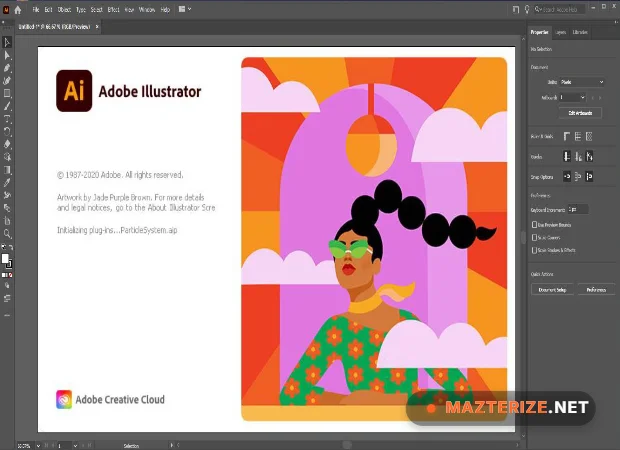
Task: Select the Symbol Sprayer tool
Action: point(7,195)
